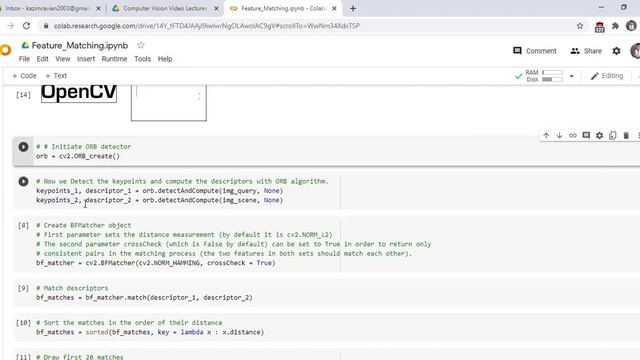Image resolution: width=640 pixels, height=360 pixels.
Task: Run the detectAndCompute code cell
Action: [x=23, y=182]
